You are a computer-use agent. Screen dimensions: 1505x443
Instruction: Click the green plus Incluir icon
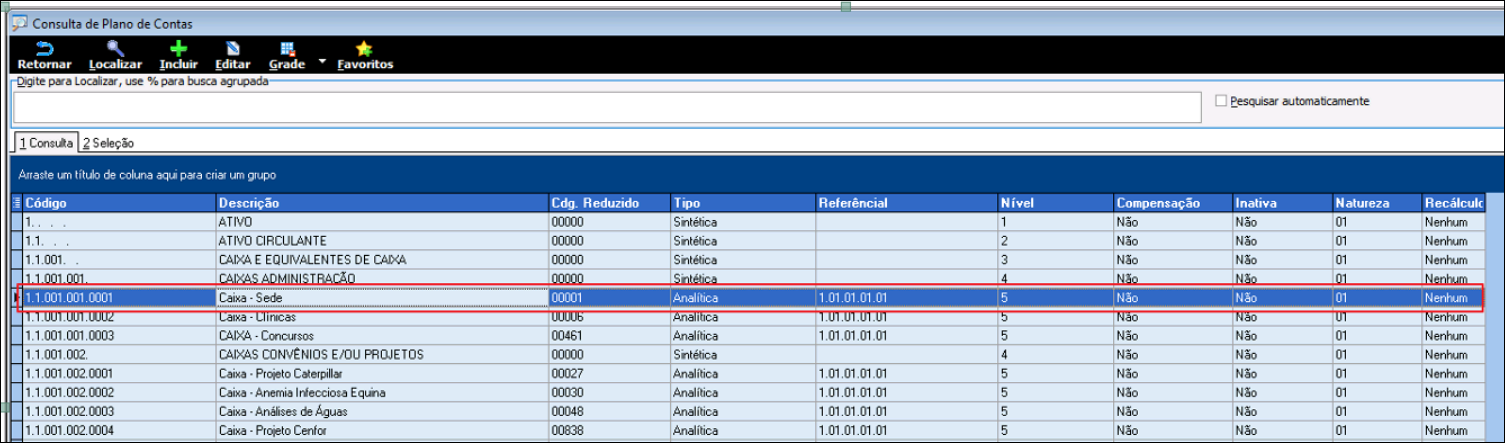click(178, 48)
